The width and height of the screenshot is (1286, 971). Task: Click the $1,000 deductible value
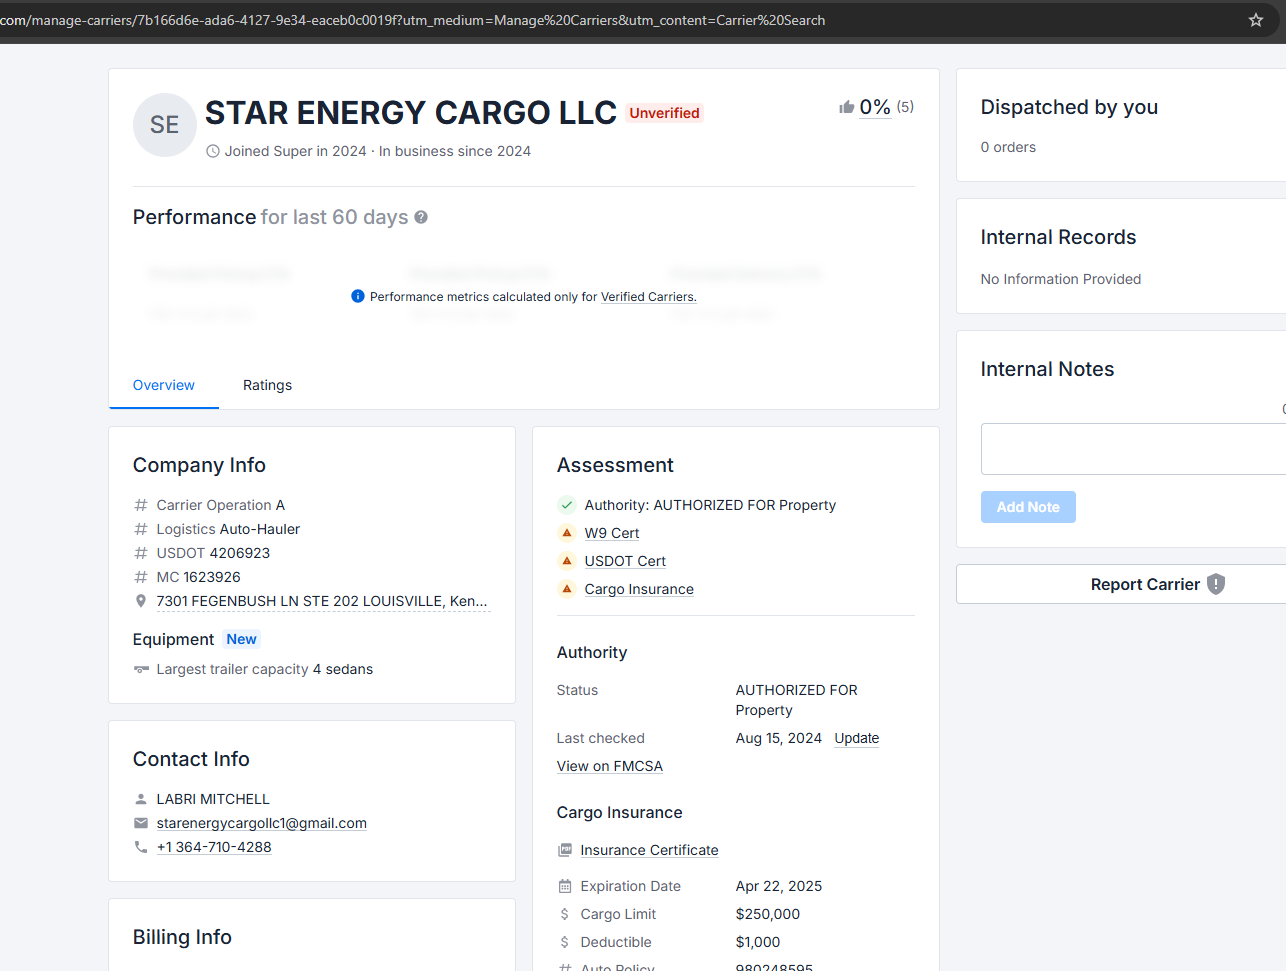(x=758, y=942)
